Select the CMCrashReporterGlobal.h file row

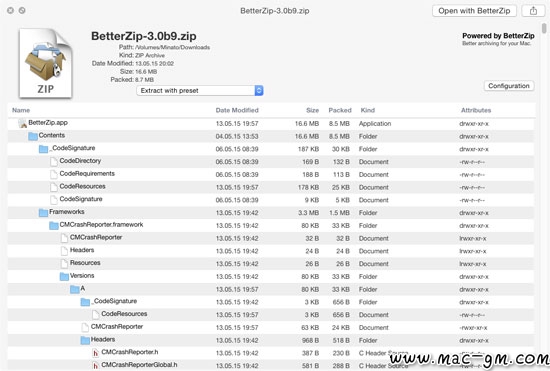coord(271,365)
